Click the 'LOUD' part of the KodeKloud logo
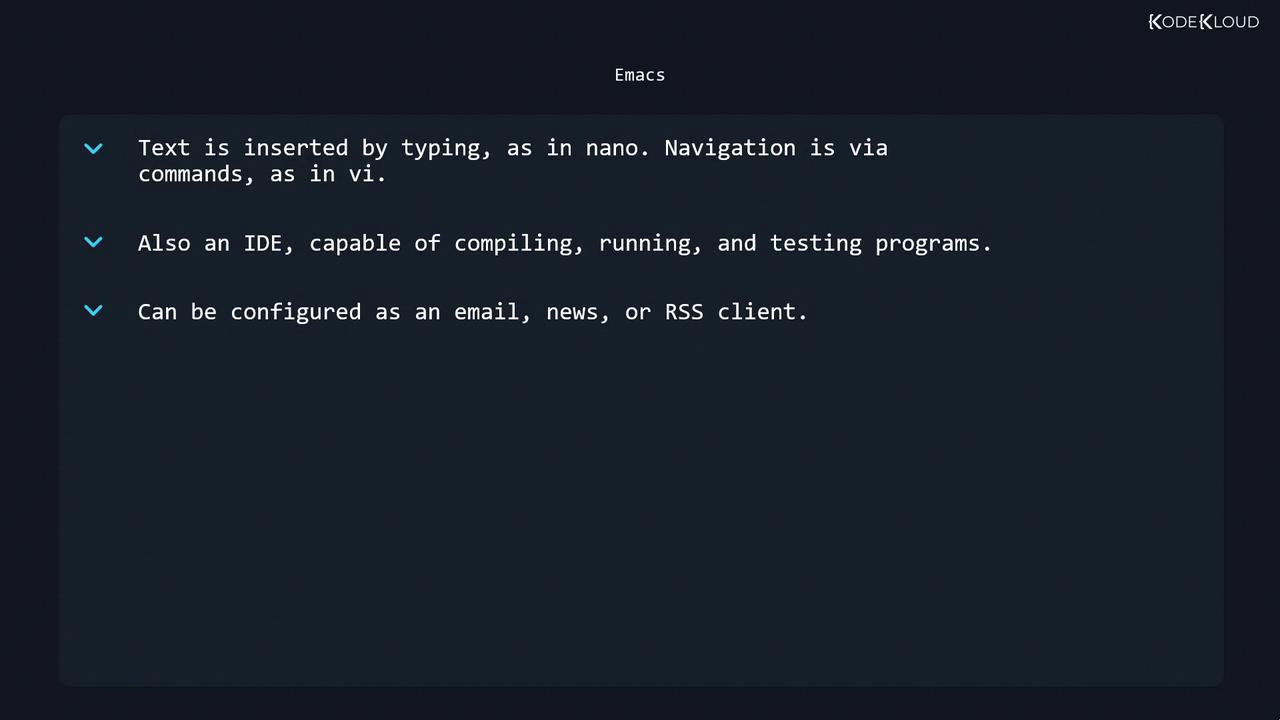 pos(1236,22)
